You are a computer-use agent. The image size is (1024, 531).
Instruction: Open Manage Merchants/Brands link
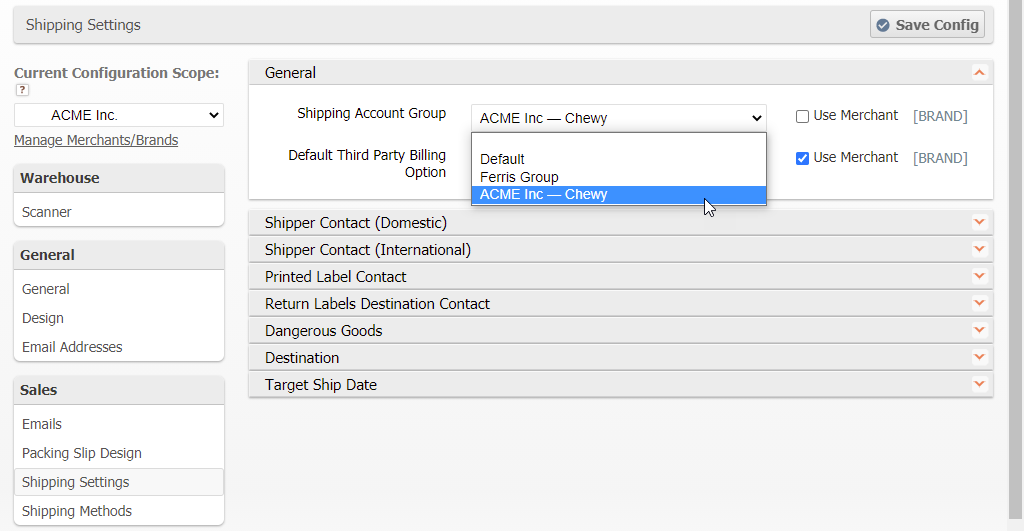96,140
